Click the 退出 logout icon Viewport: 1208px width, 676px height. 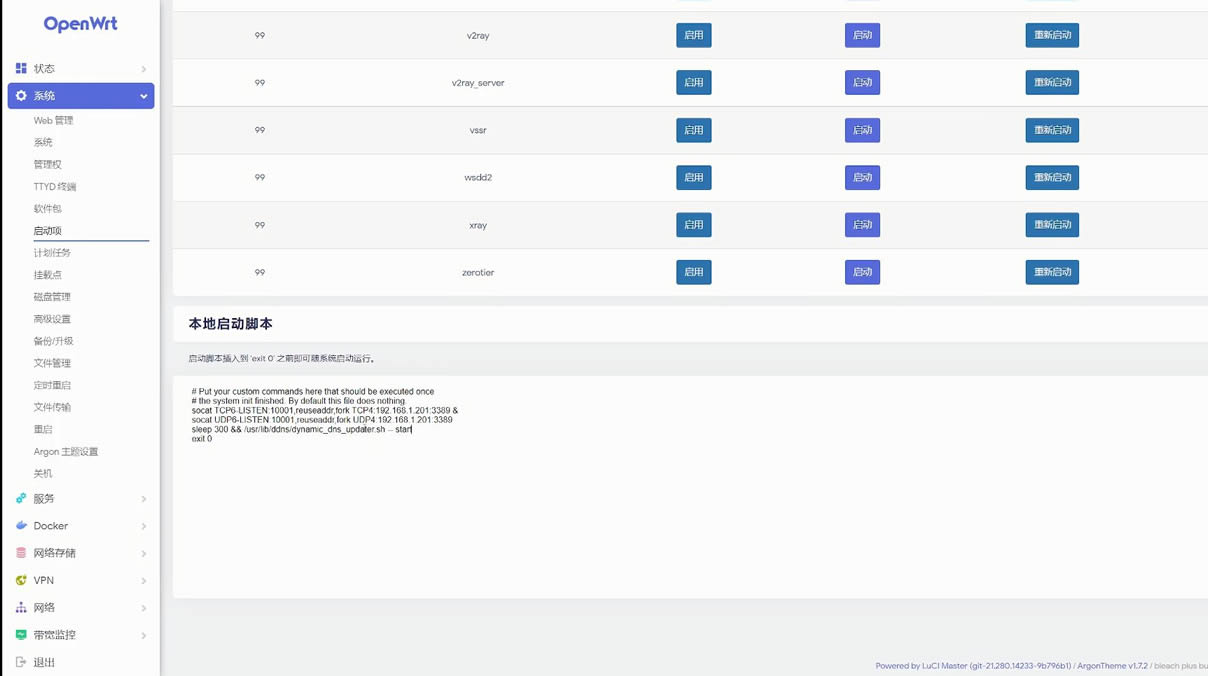click(21, 662)
